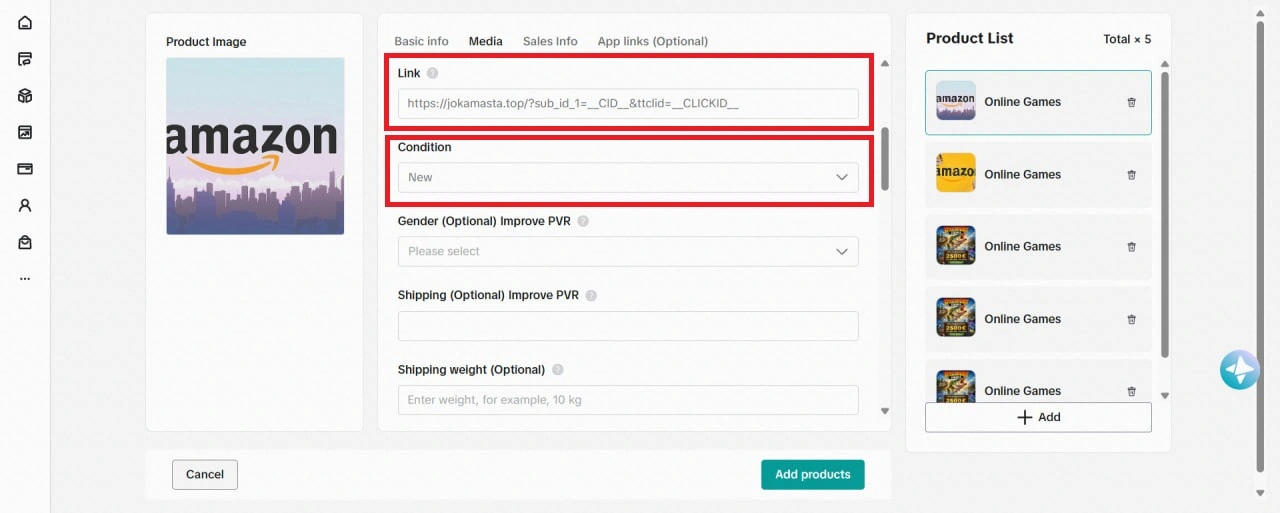Click the page vertical scrollbar thumb
The width and height of the screenshot is (1280, 513).
(x=1260, y=248)
